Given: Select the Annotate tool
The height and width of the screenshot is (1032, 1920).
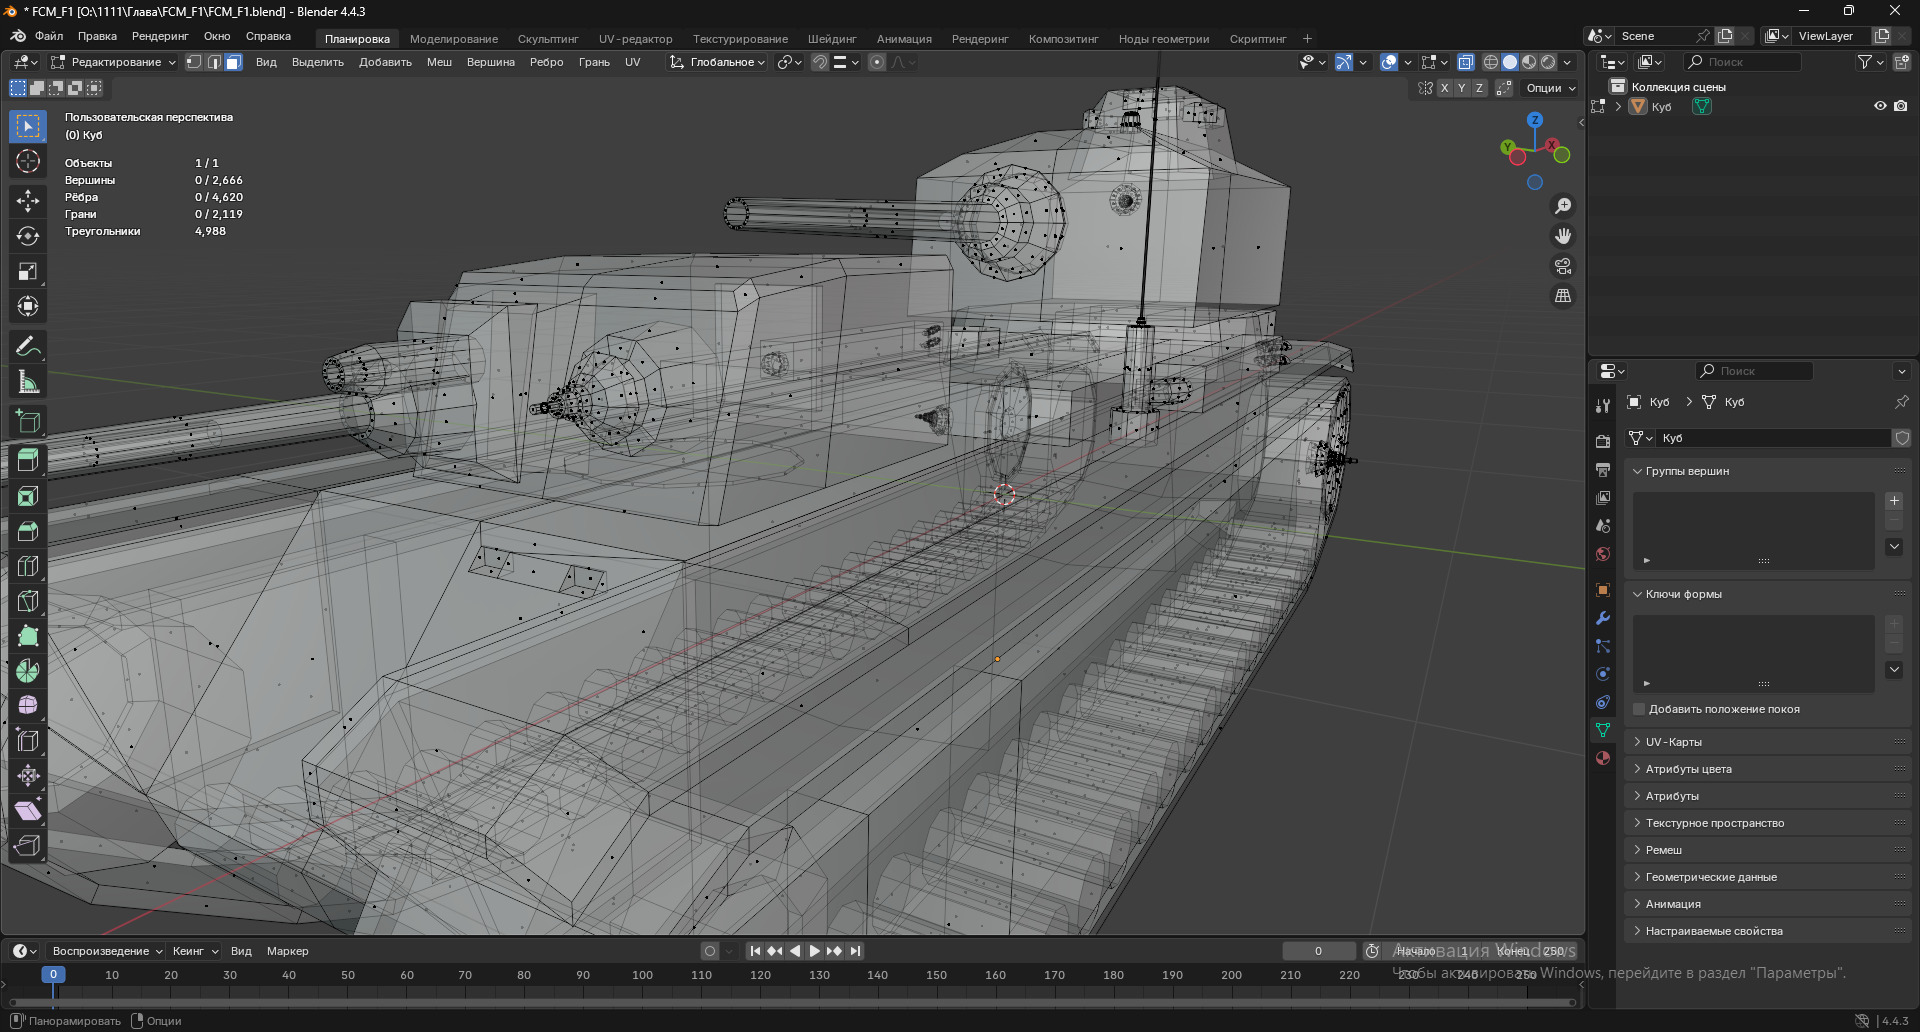Looking at the screenshot, I should (28, 346).
